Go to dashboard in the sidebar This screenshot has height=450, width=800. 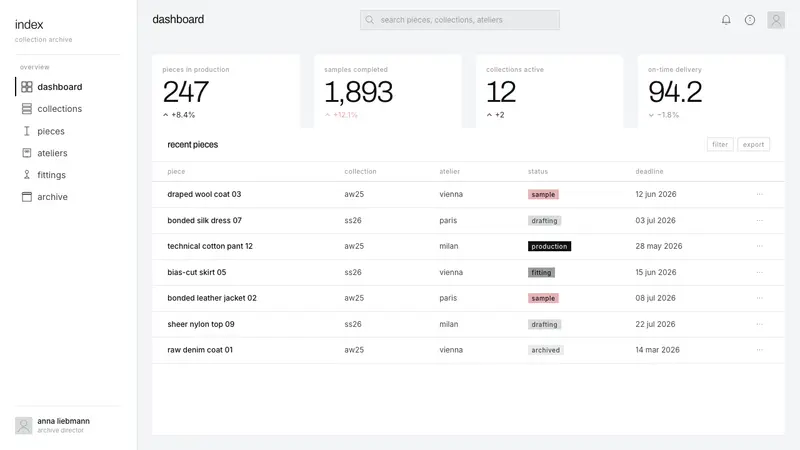[67, 87]
